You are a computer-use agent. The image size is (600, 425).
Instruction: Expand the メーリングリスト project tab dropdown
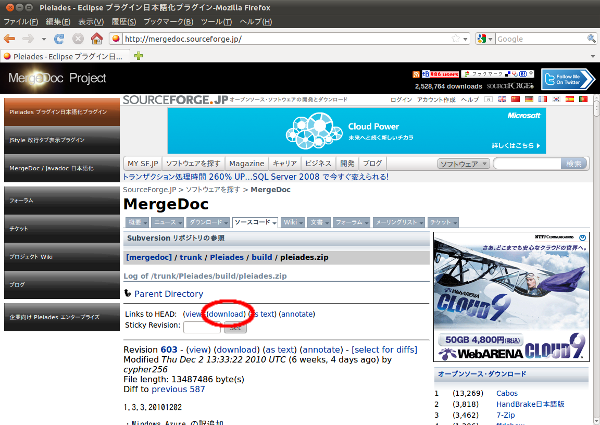[421, 223]
